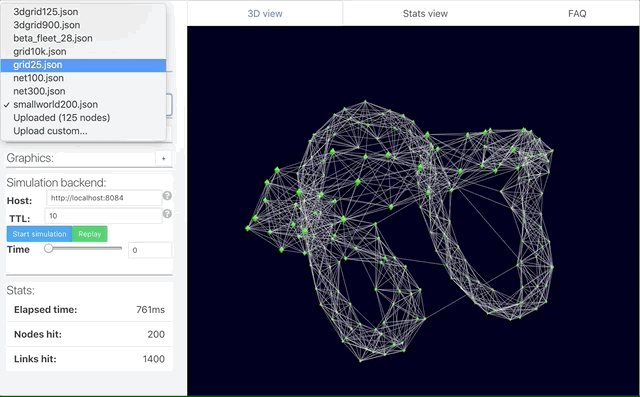Image resolution: width=640 pixels, height=397 pixels.
Task: Click the TTL help question-mark icon
Action: 167,214
